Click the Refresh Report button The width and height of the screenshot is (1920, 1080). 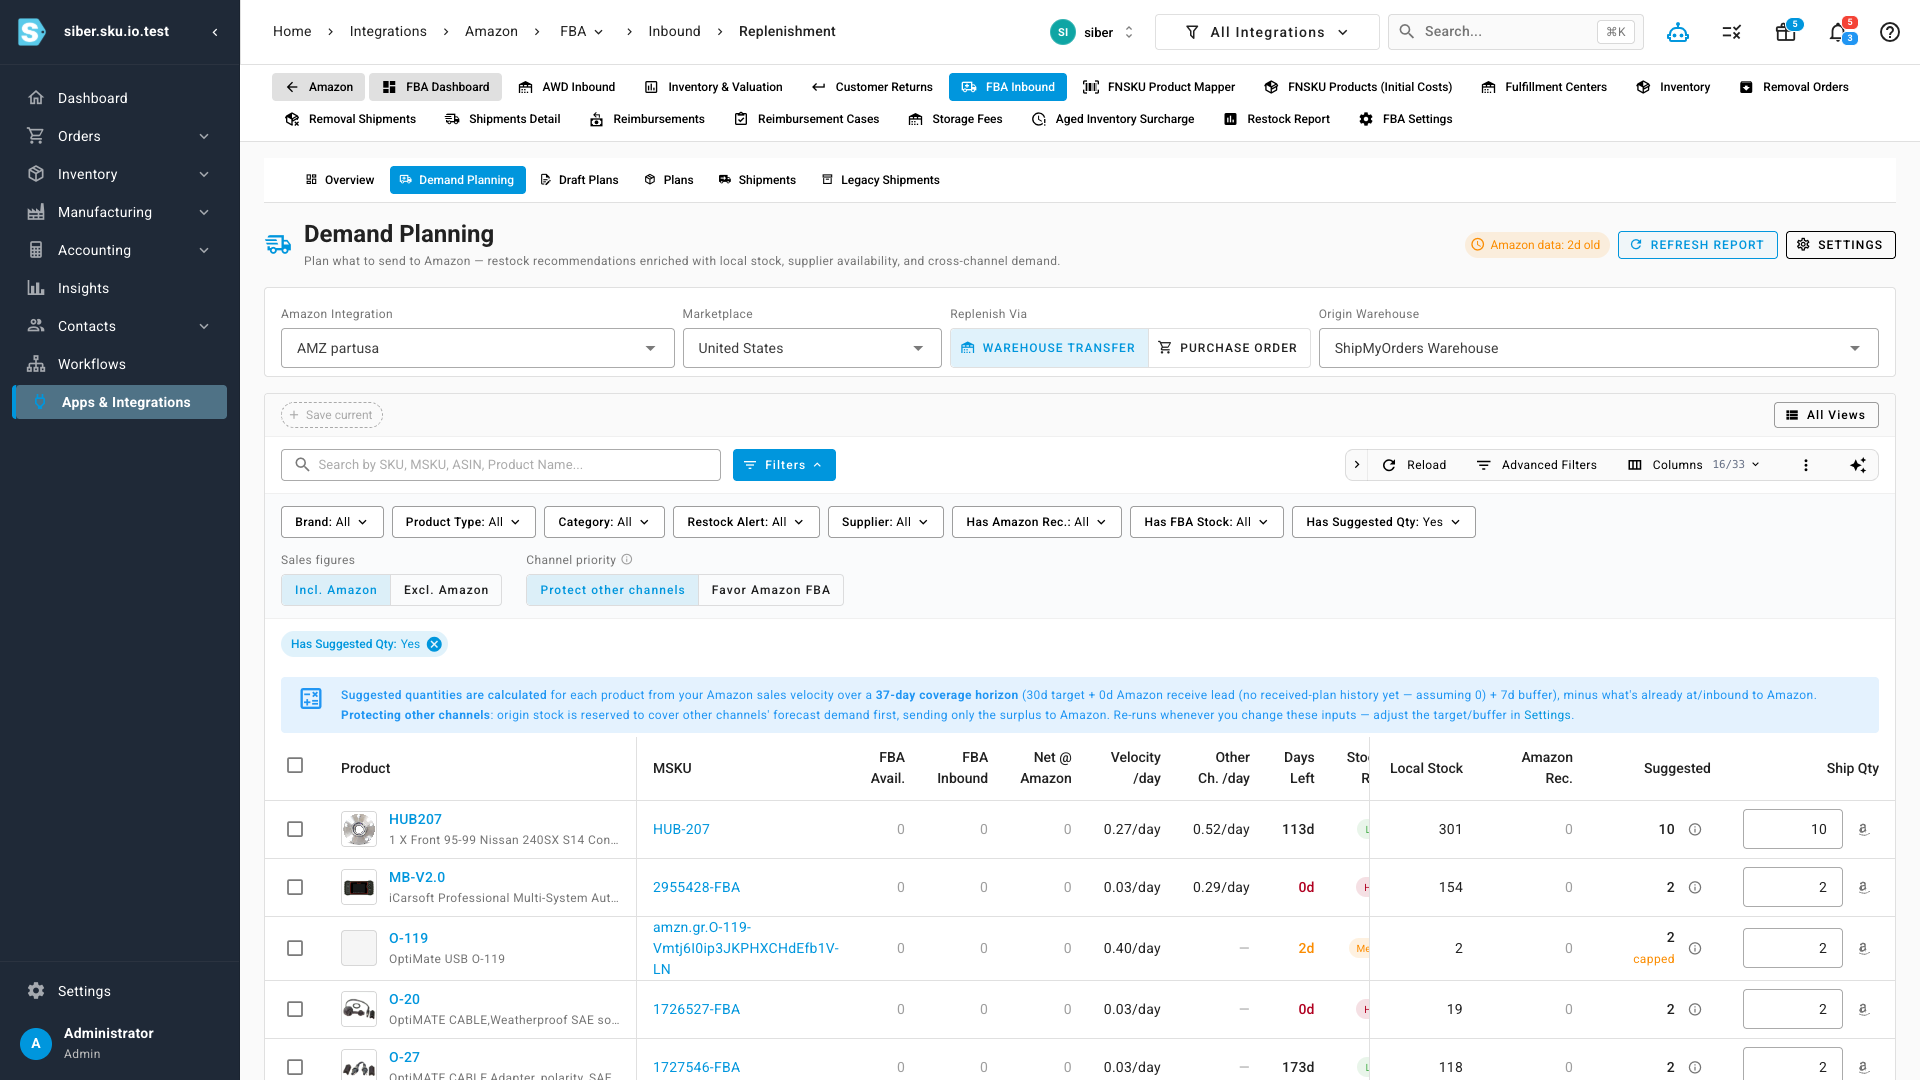pyautogui.click(x=1697, y=245)
